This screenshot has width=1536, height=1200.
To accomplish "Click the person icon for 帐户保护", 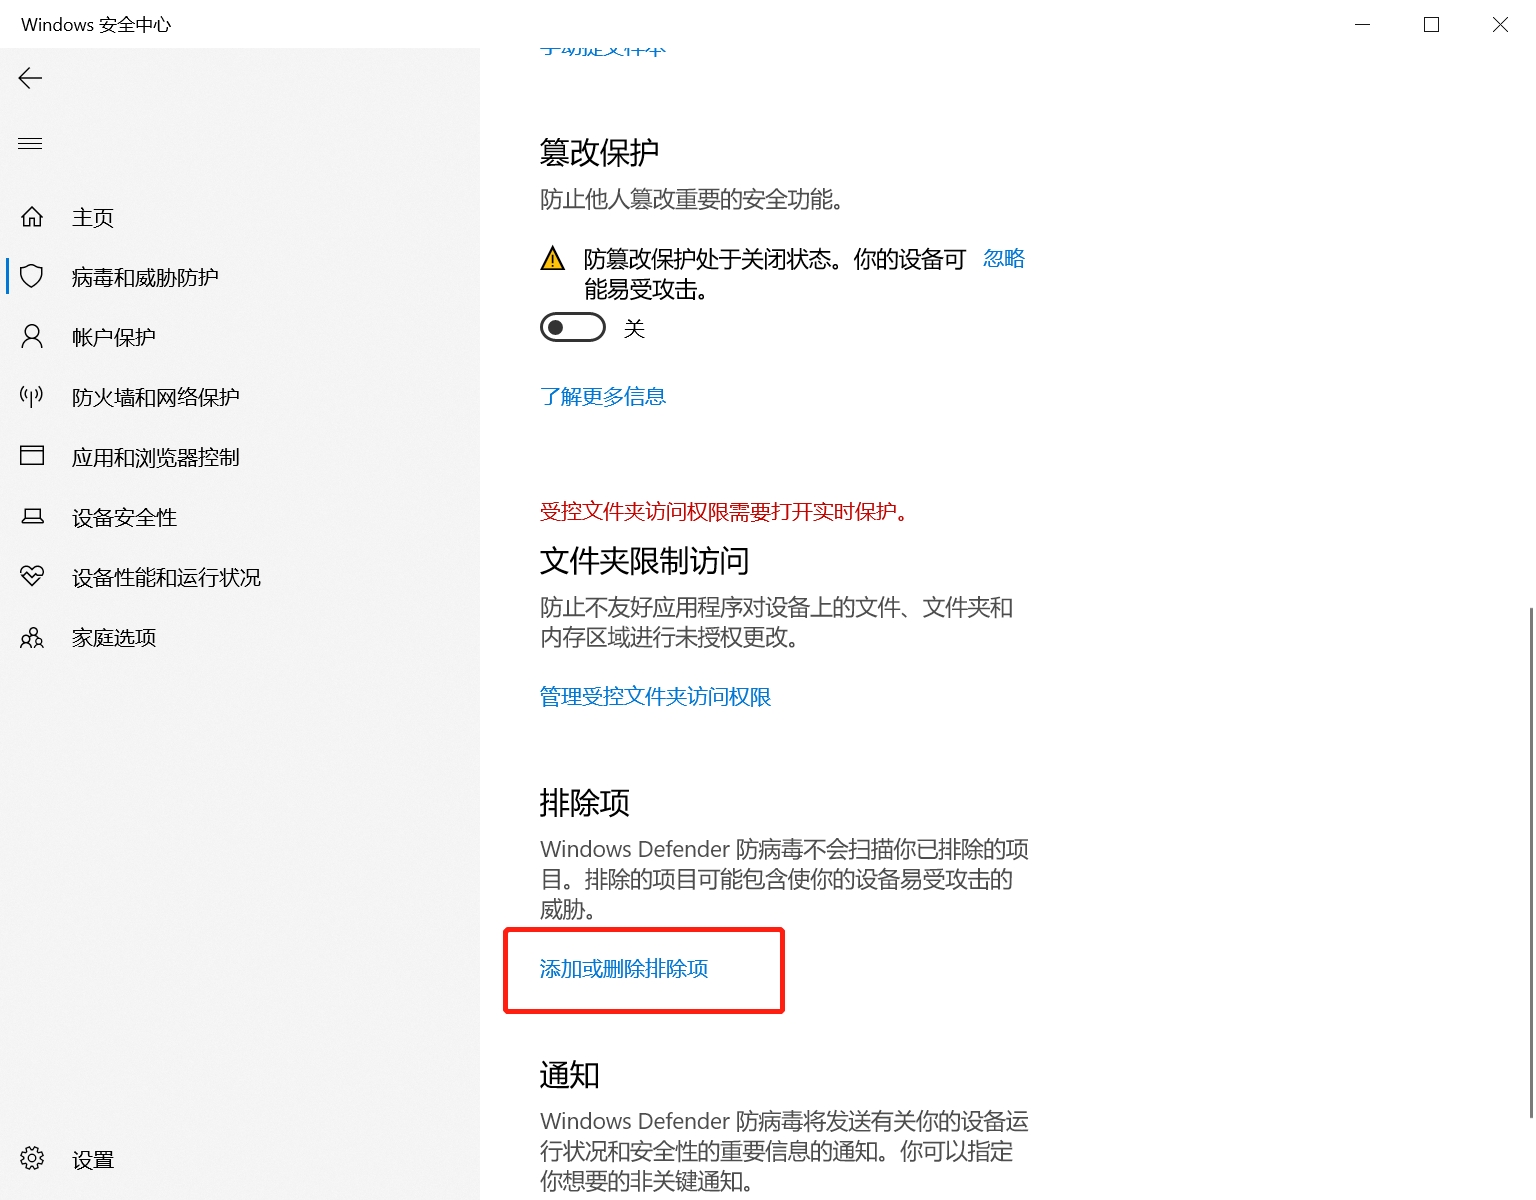I will click(x=32, y=337).
